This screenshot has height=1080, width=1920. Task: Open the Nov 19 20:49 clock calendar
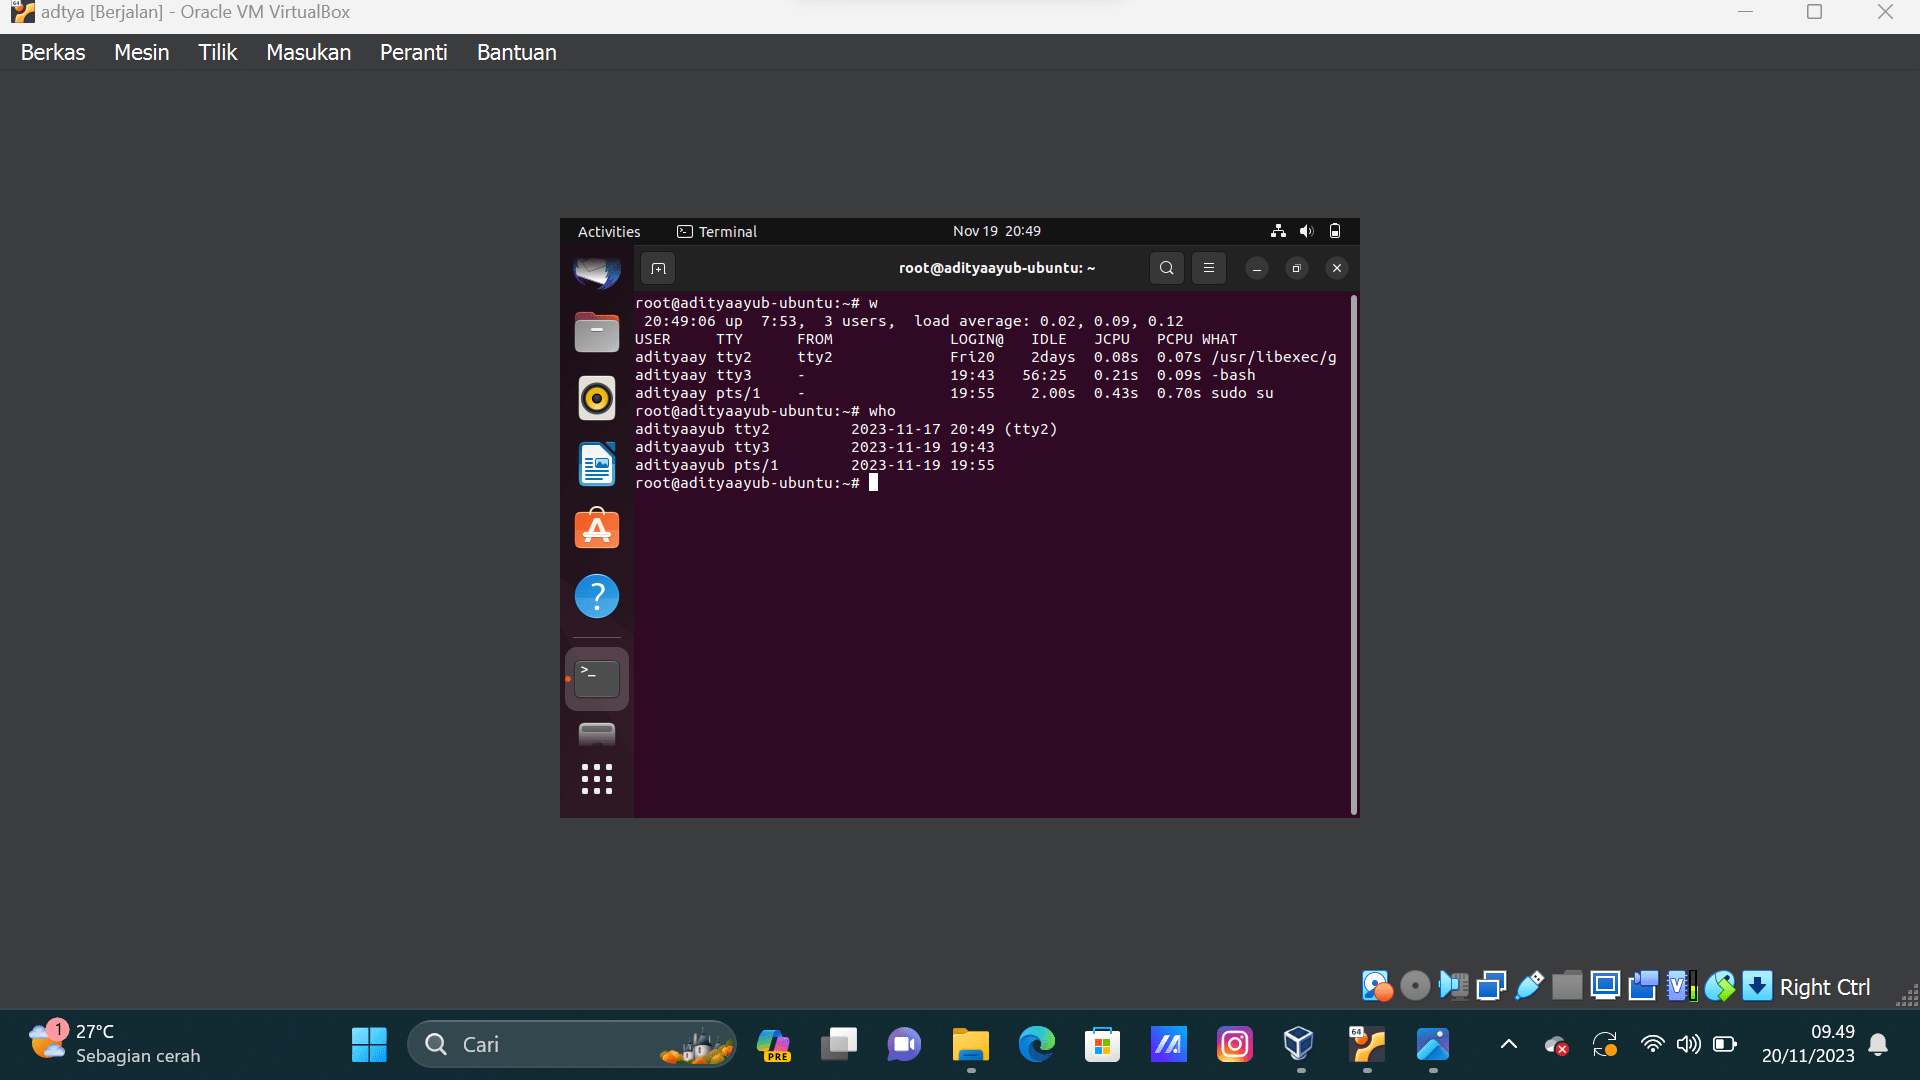coord(996,231)
